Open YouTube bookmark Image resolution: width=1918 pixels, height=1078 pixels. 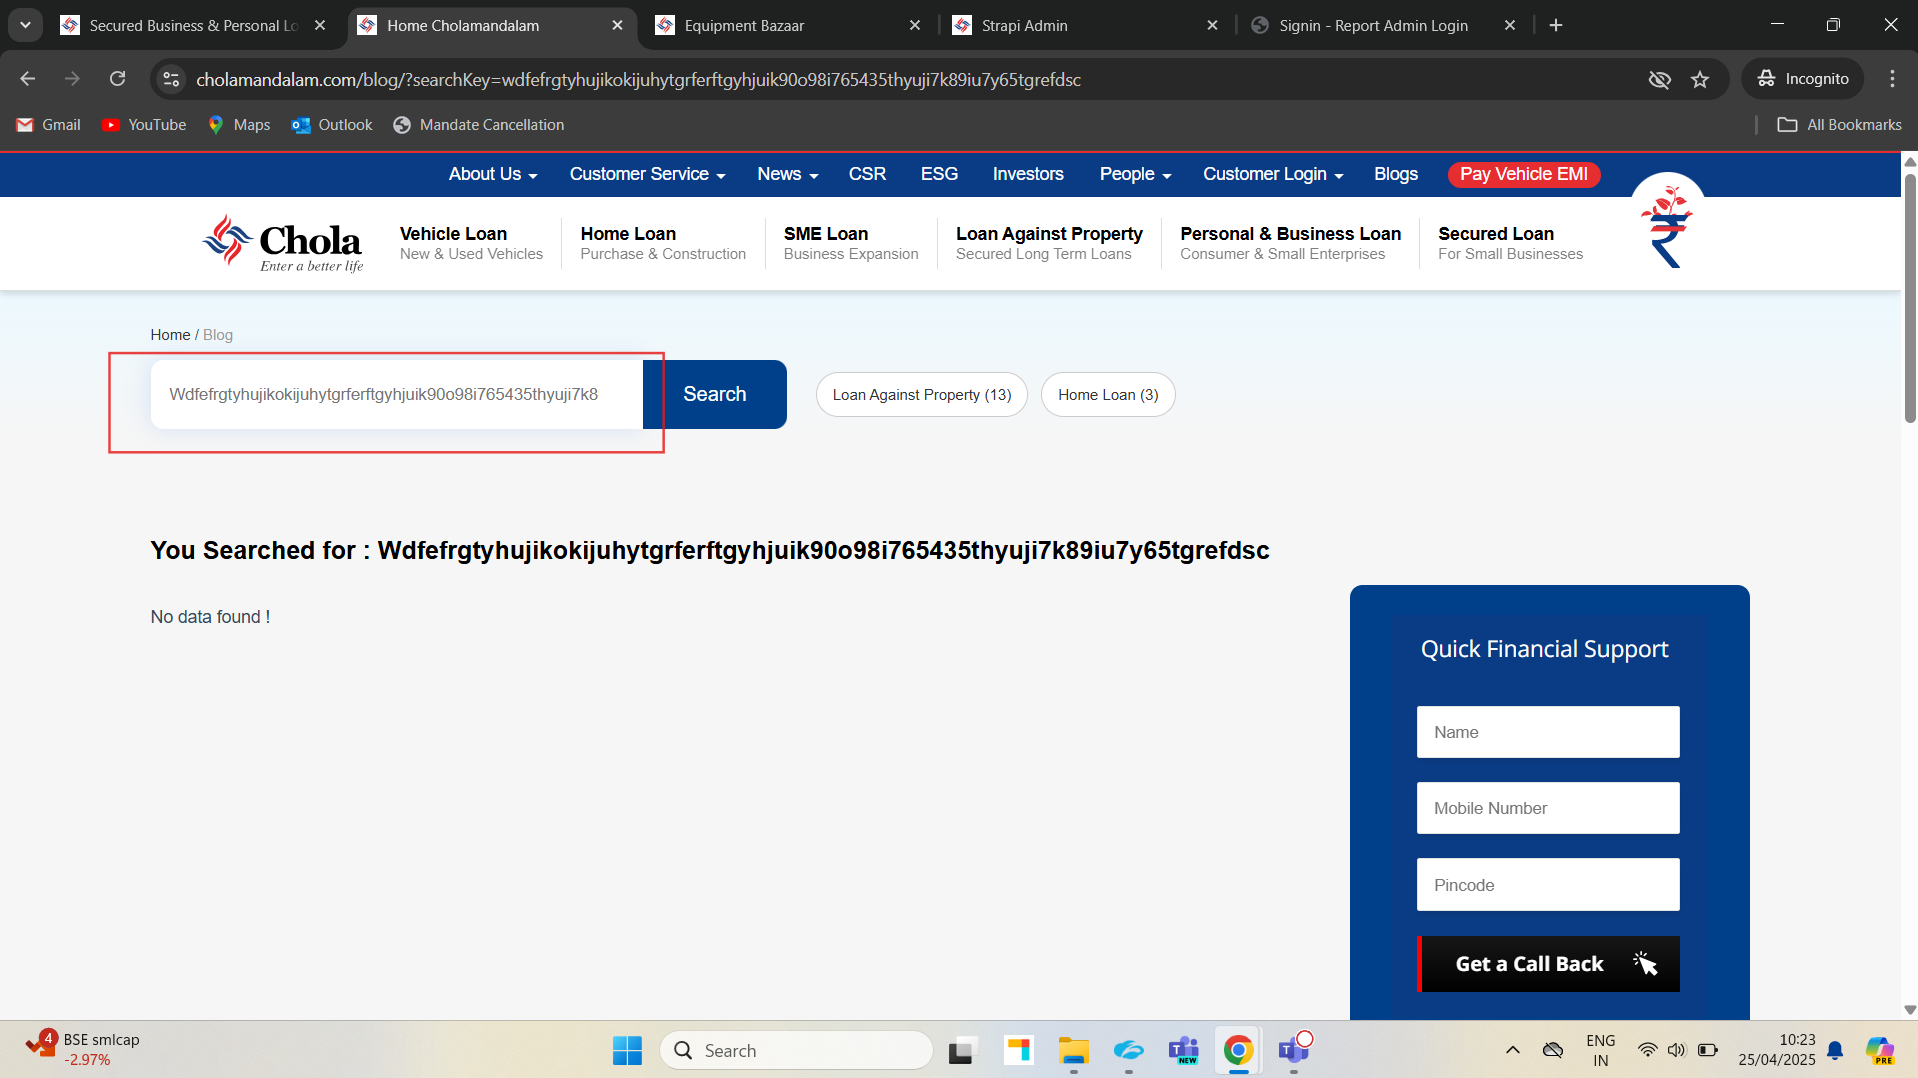(144, 125)
